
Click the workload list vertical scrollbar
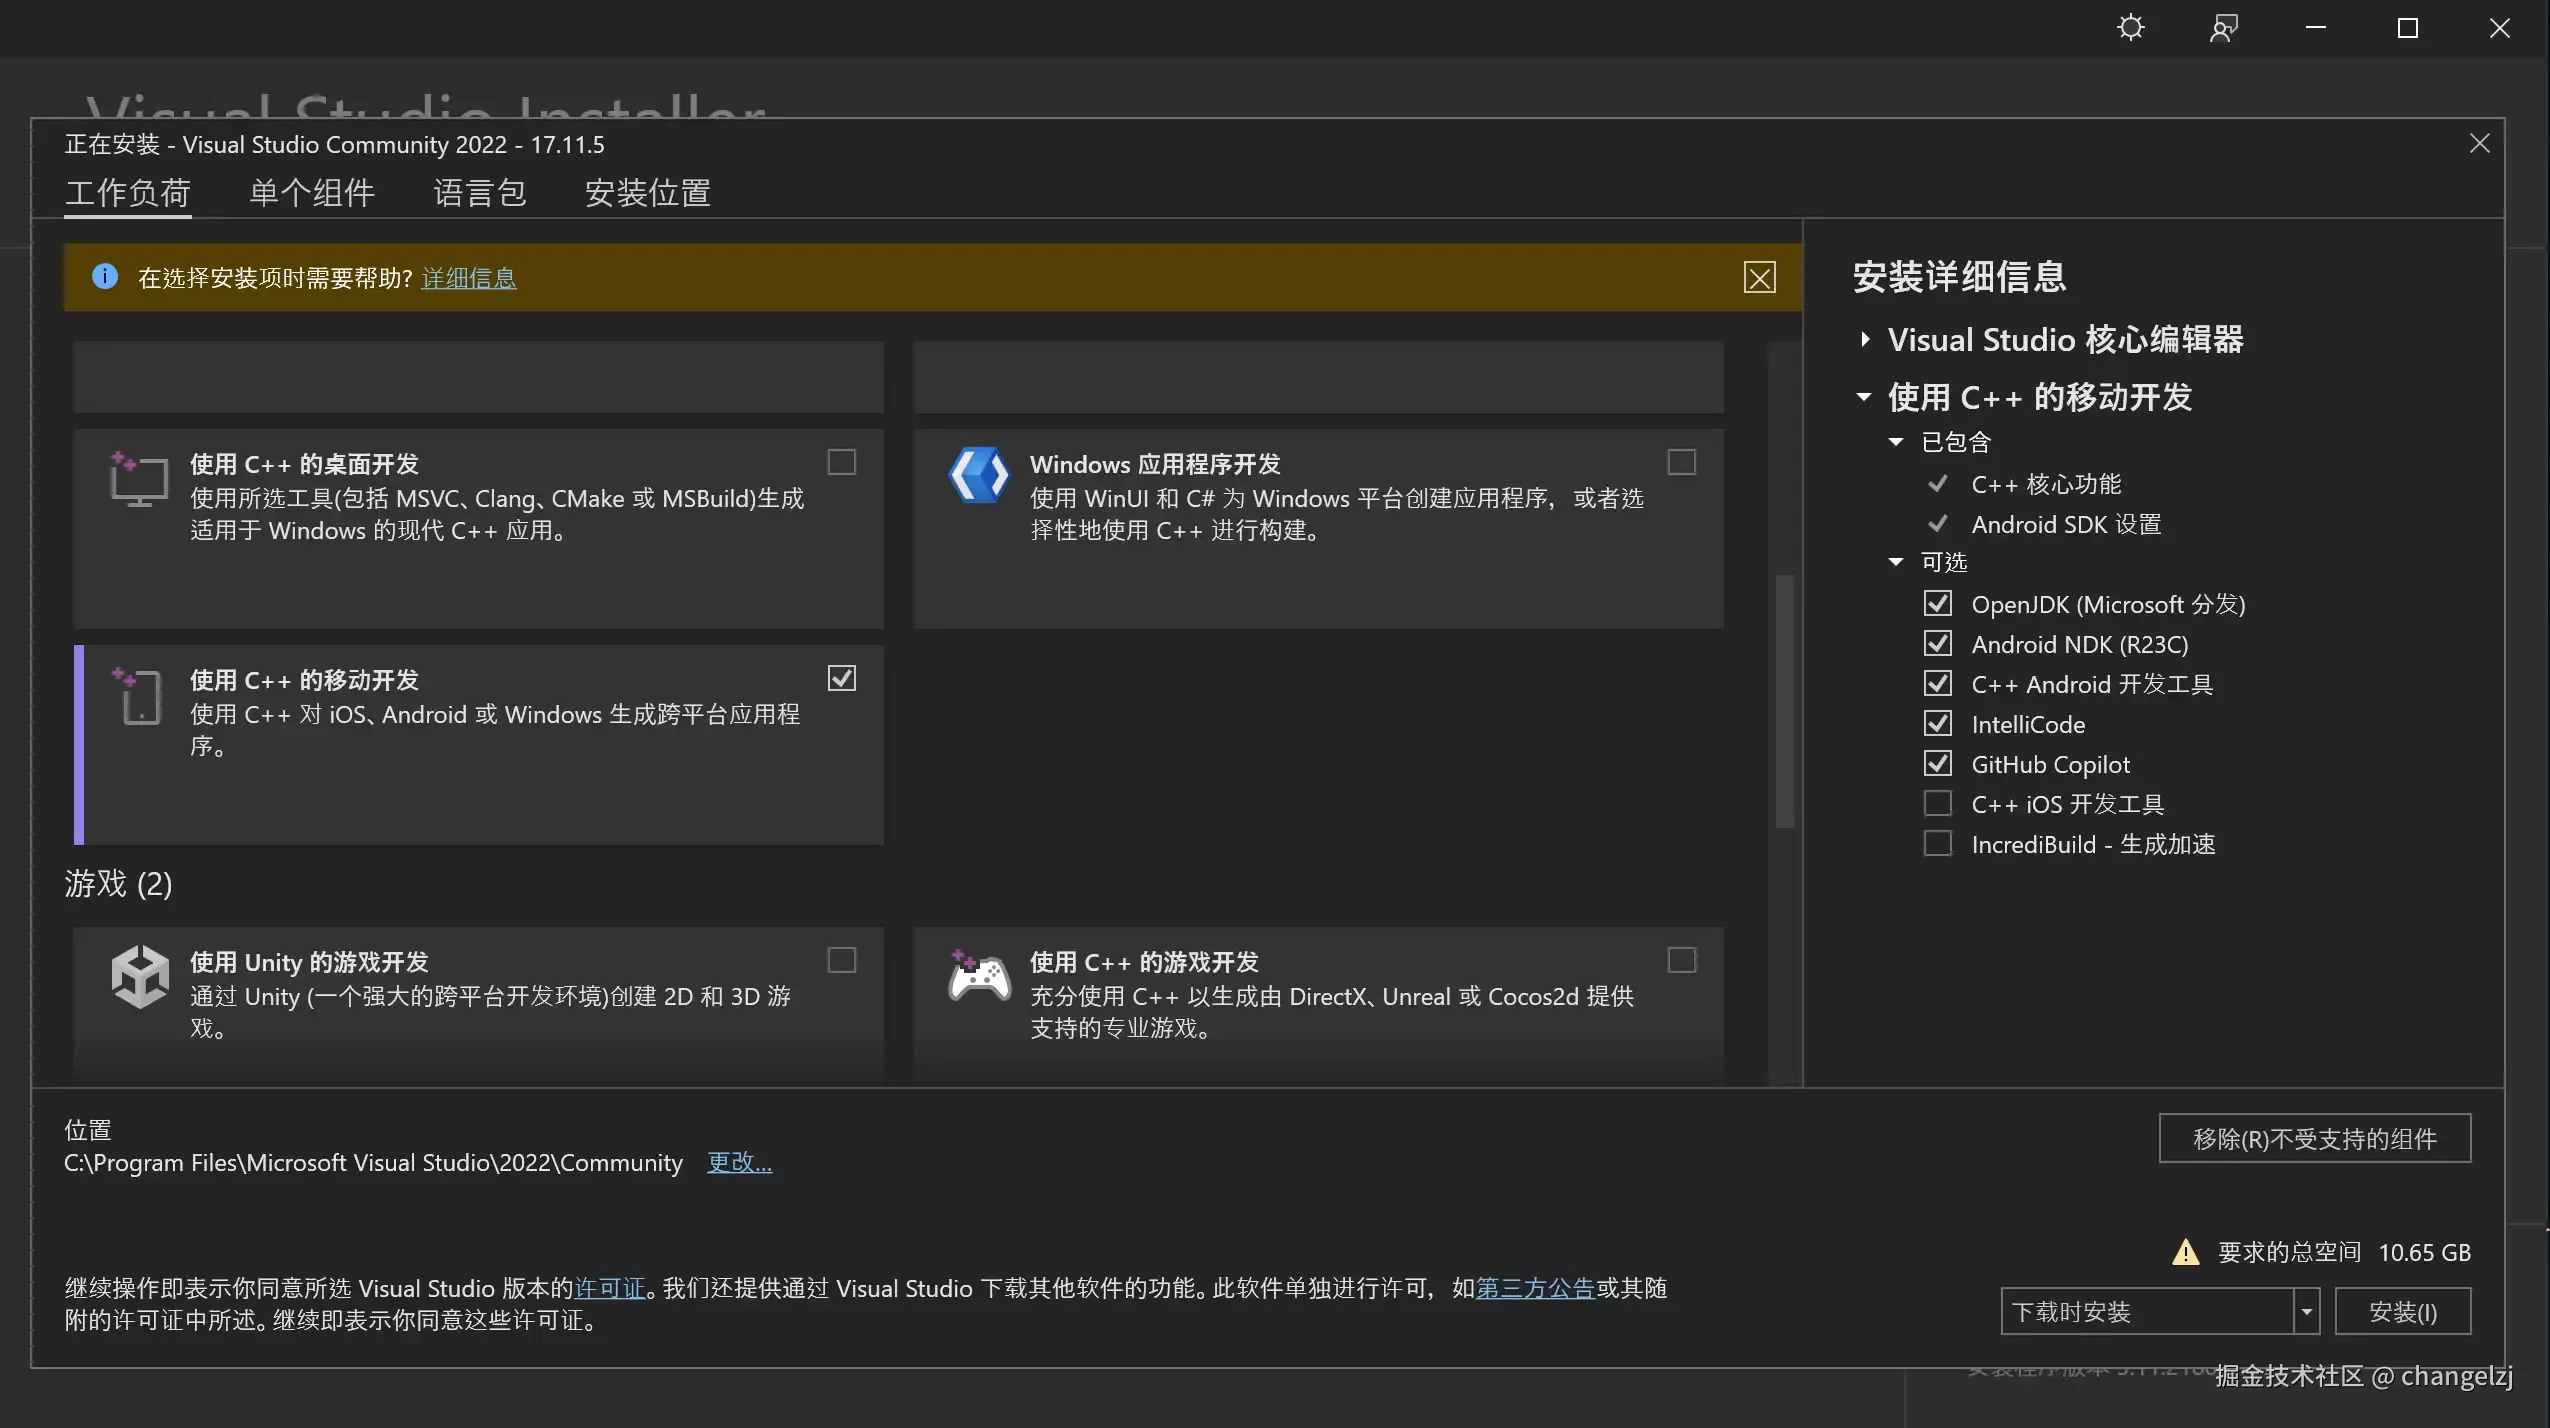1784,700
